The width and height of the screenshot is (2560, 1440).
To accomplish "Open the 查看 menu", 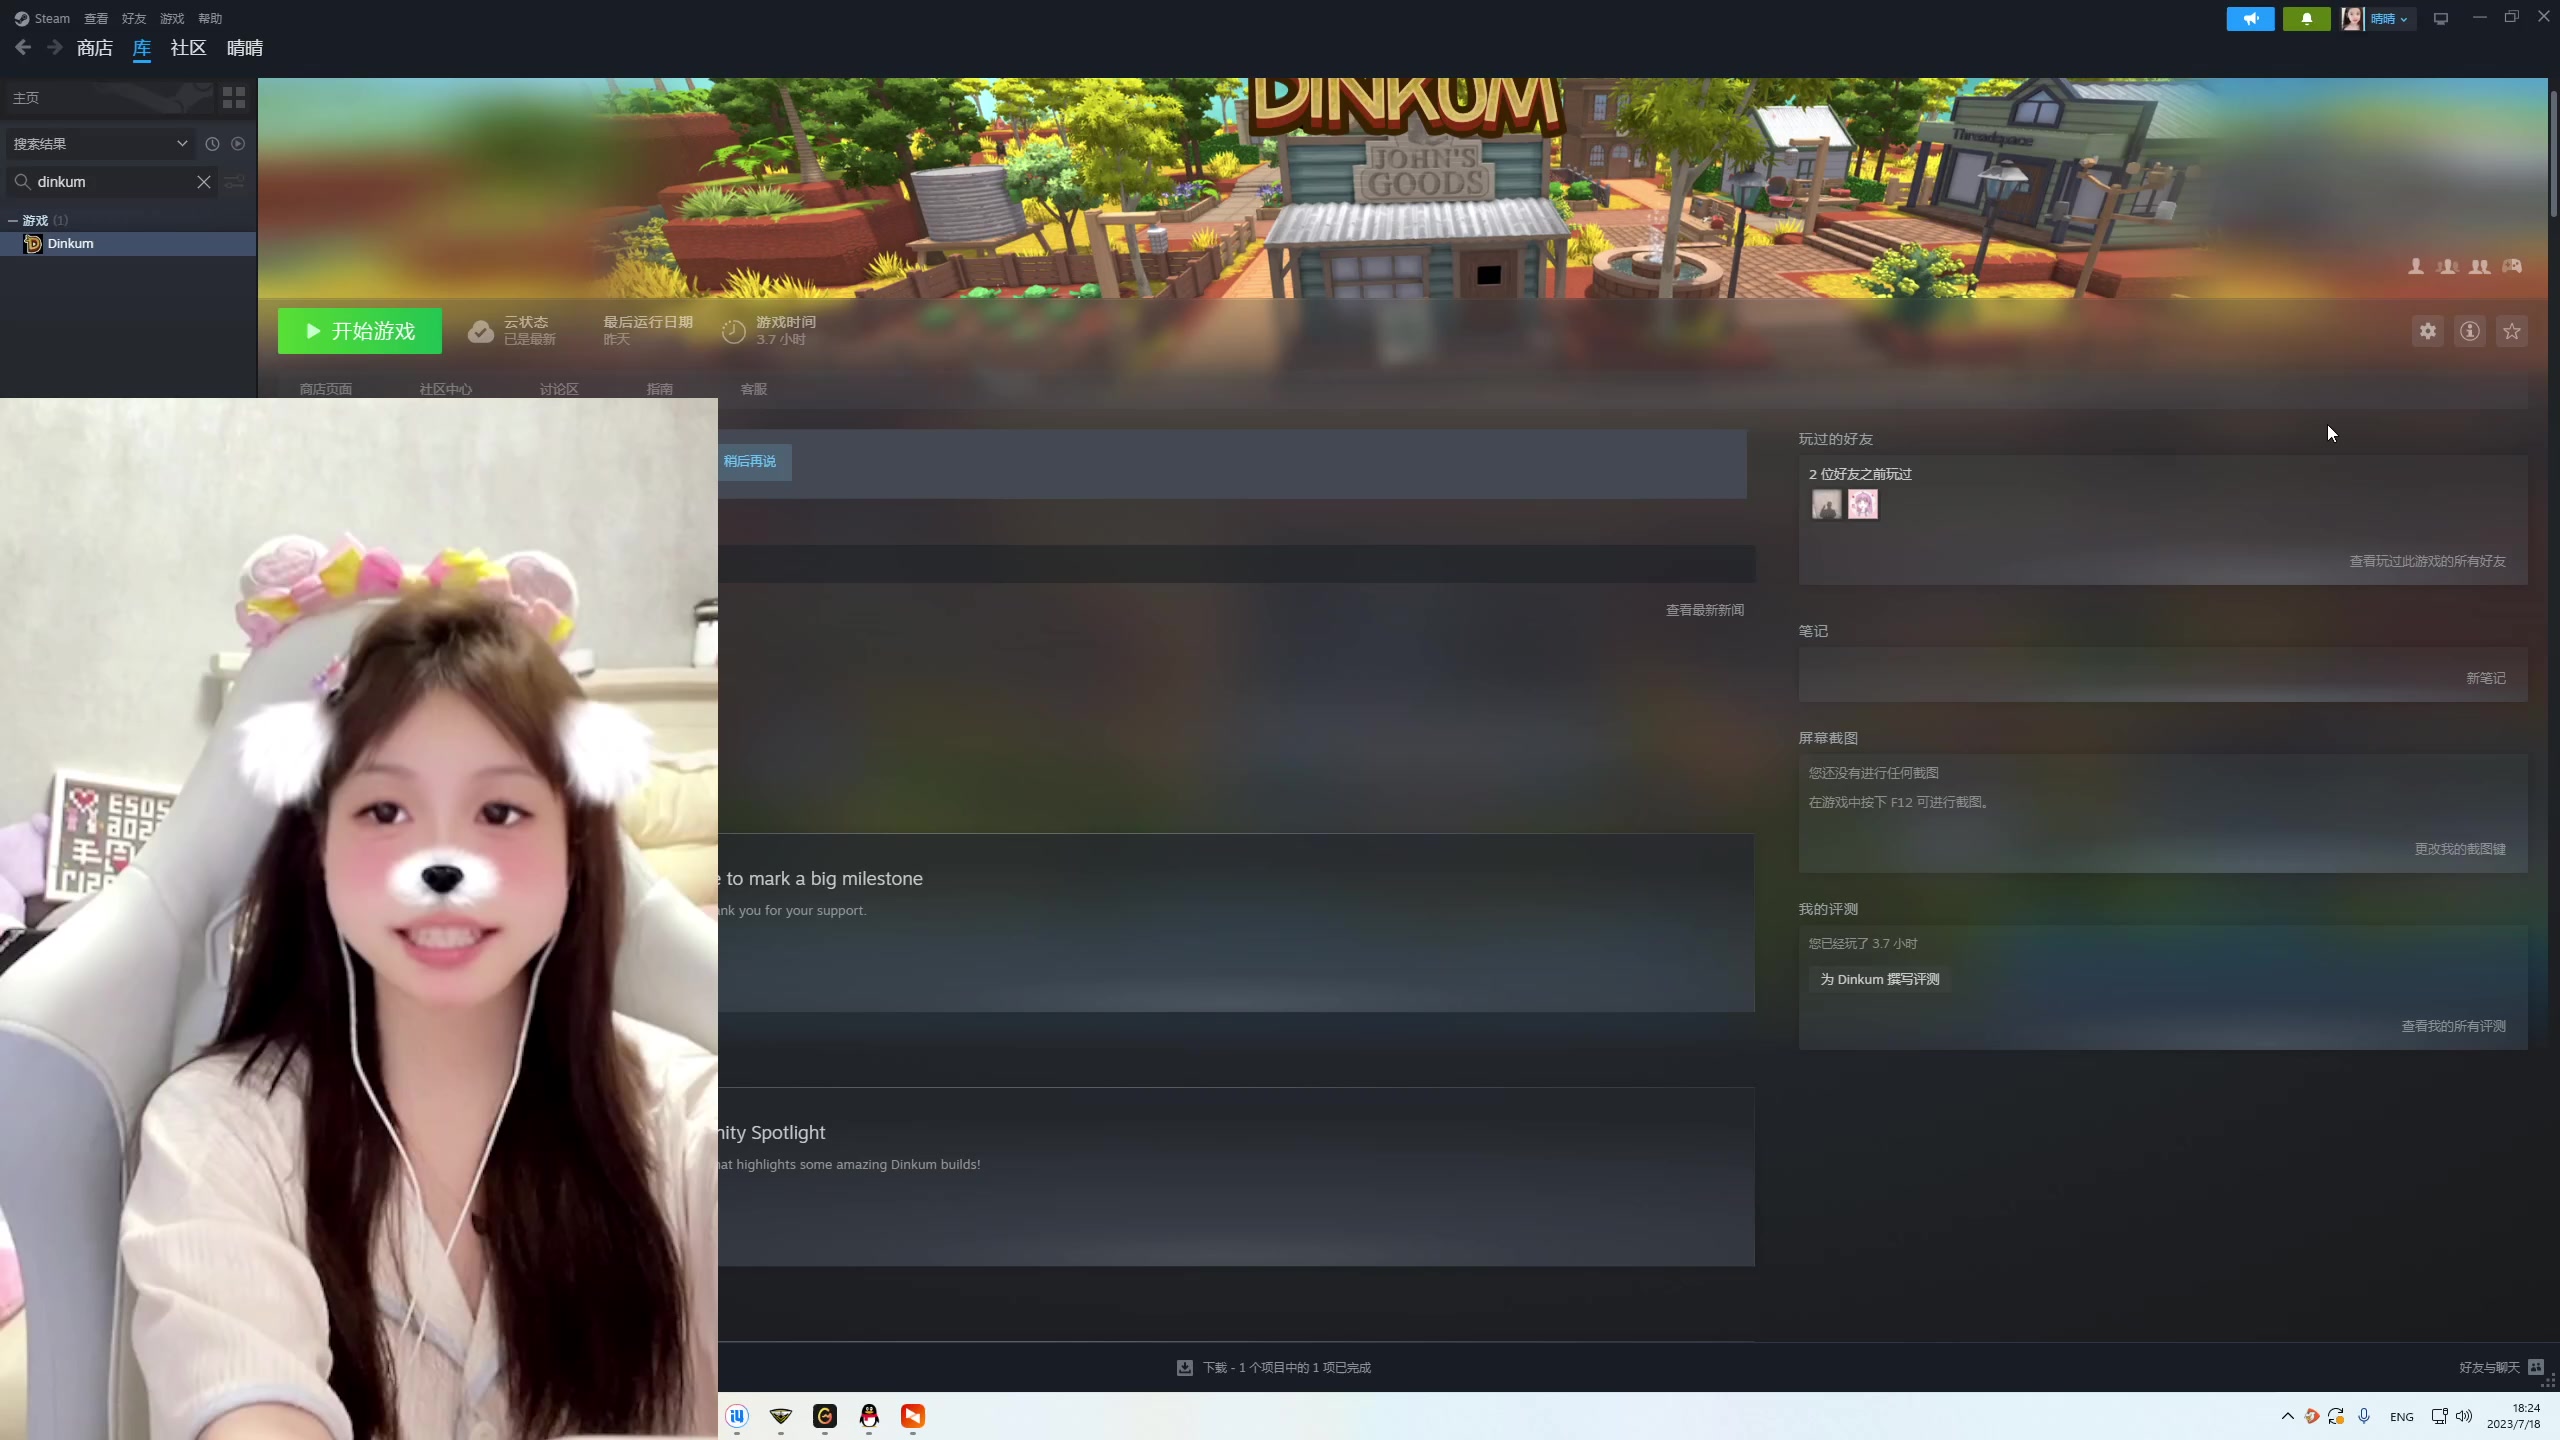I will 96,18.
